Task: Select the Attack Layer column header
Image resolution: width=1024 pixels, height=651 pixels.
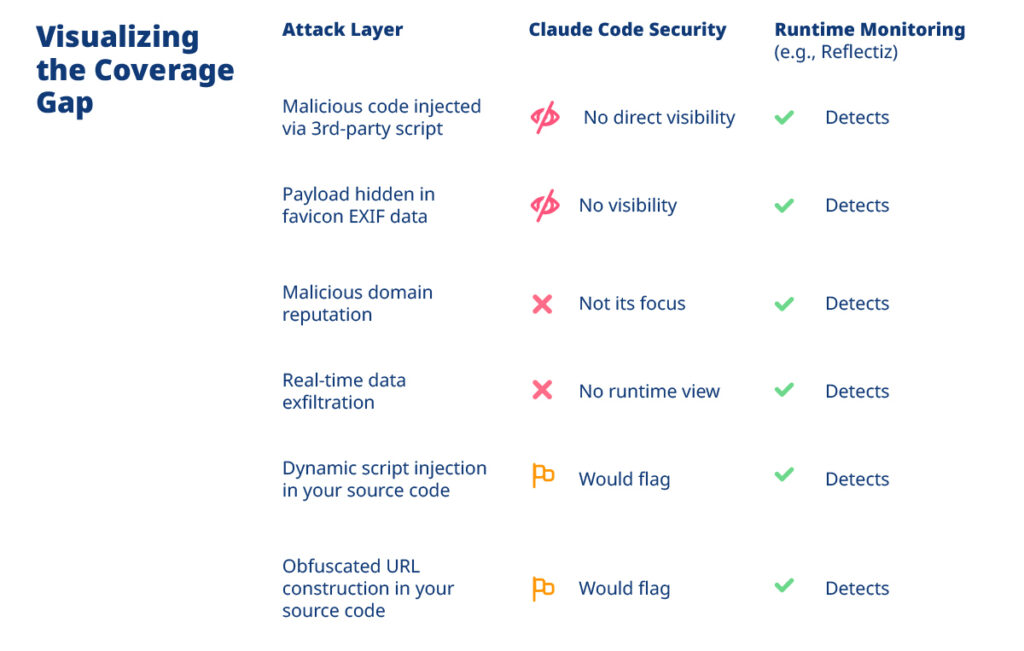Action: click(x=342, y=30)
